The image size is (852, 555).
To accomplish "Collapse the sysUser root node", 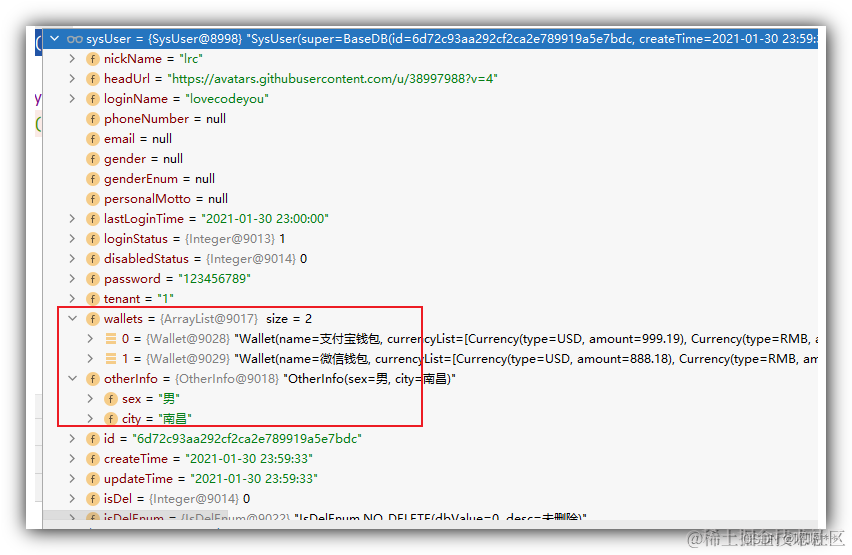I will tap(54, 39).
